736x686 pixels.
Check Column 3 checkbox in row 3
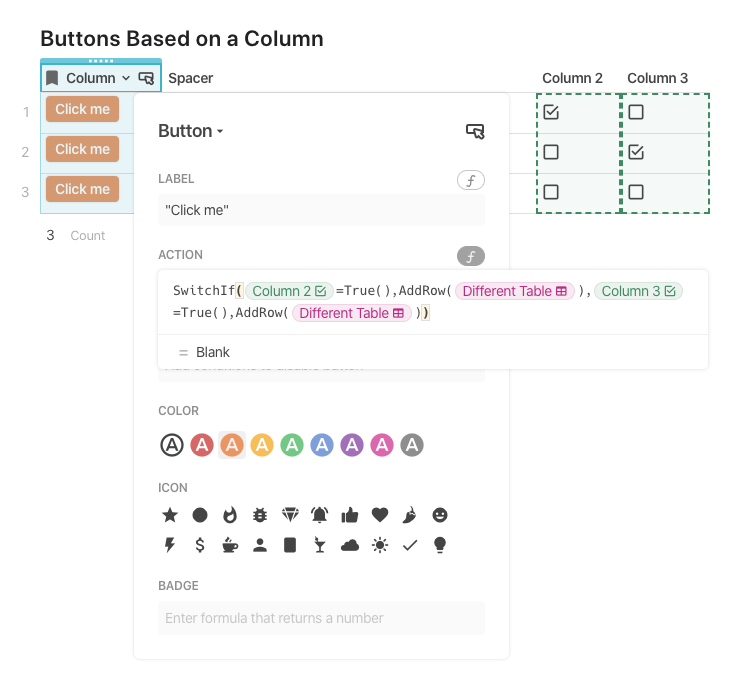tap(636, 192)
